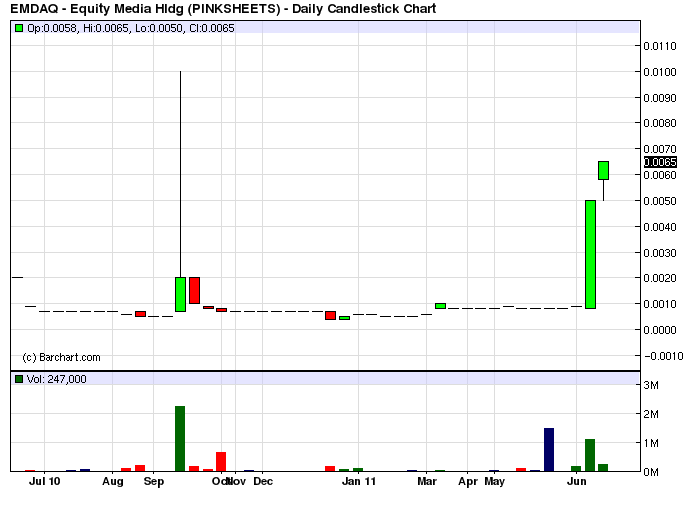Click the red volume bar near October
Screen dimensions: 700x512
pyautogui.click(x=221, y=462)
